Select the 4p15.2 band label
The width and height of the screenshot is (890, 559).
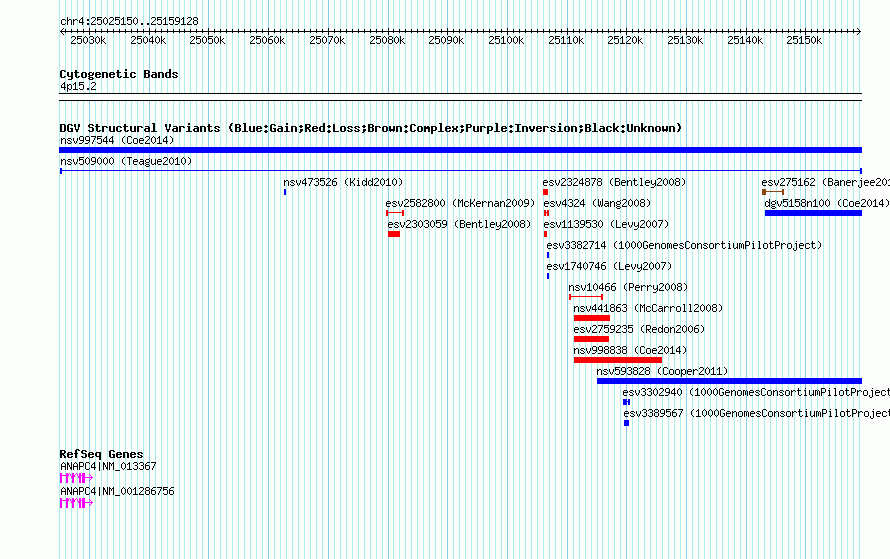[x=78, y=86]
